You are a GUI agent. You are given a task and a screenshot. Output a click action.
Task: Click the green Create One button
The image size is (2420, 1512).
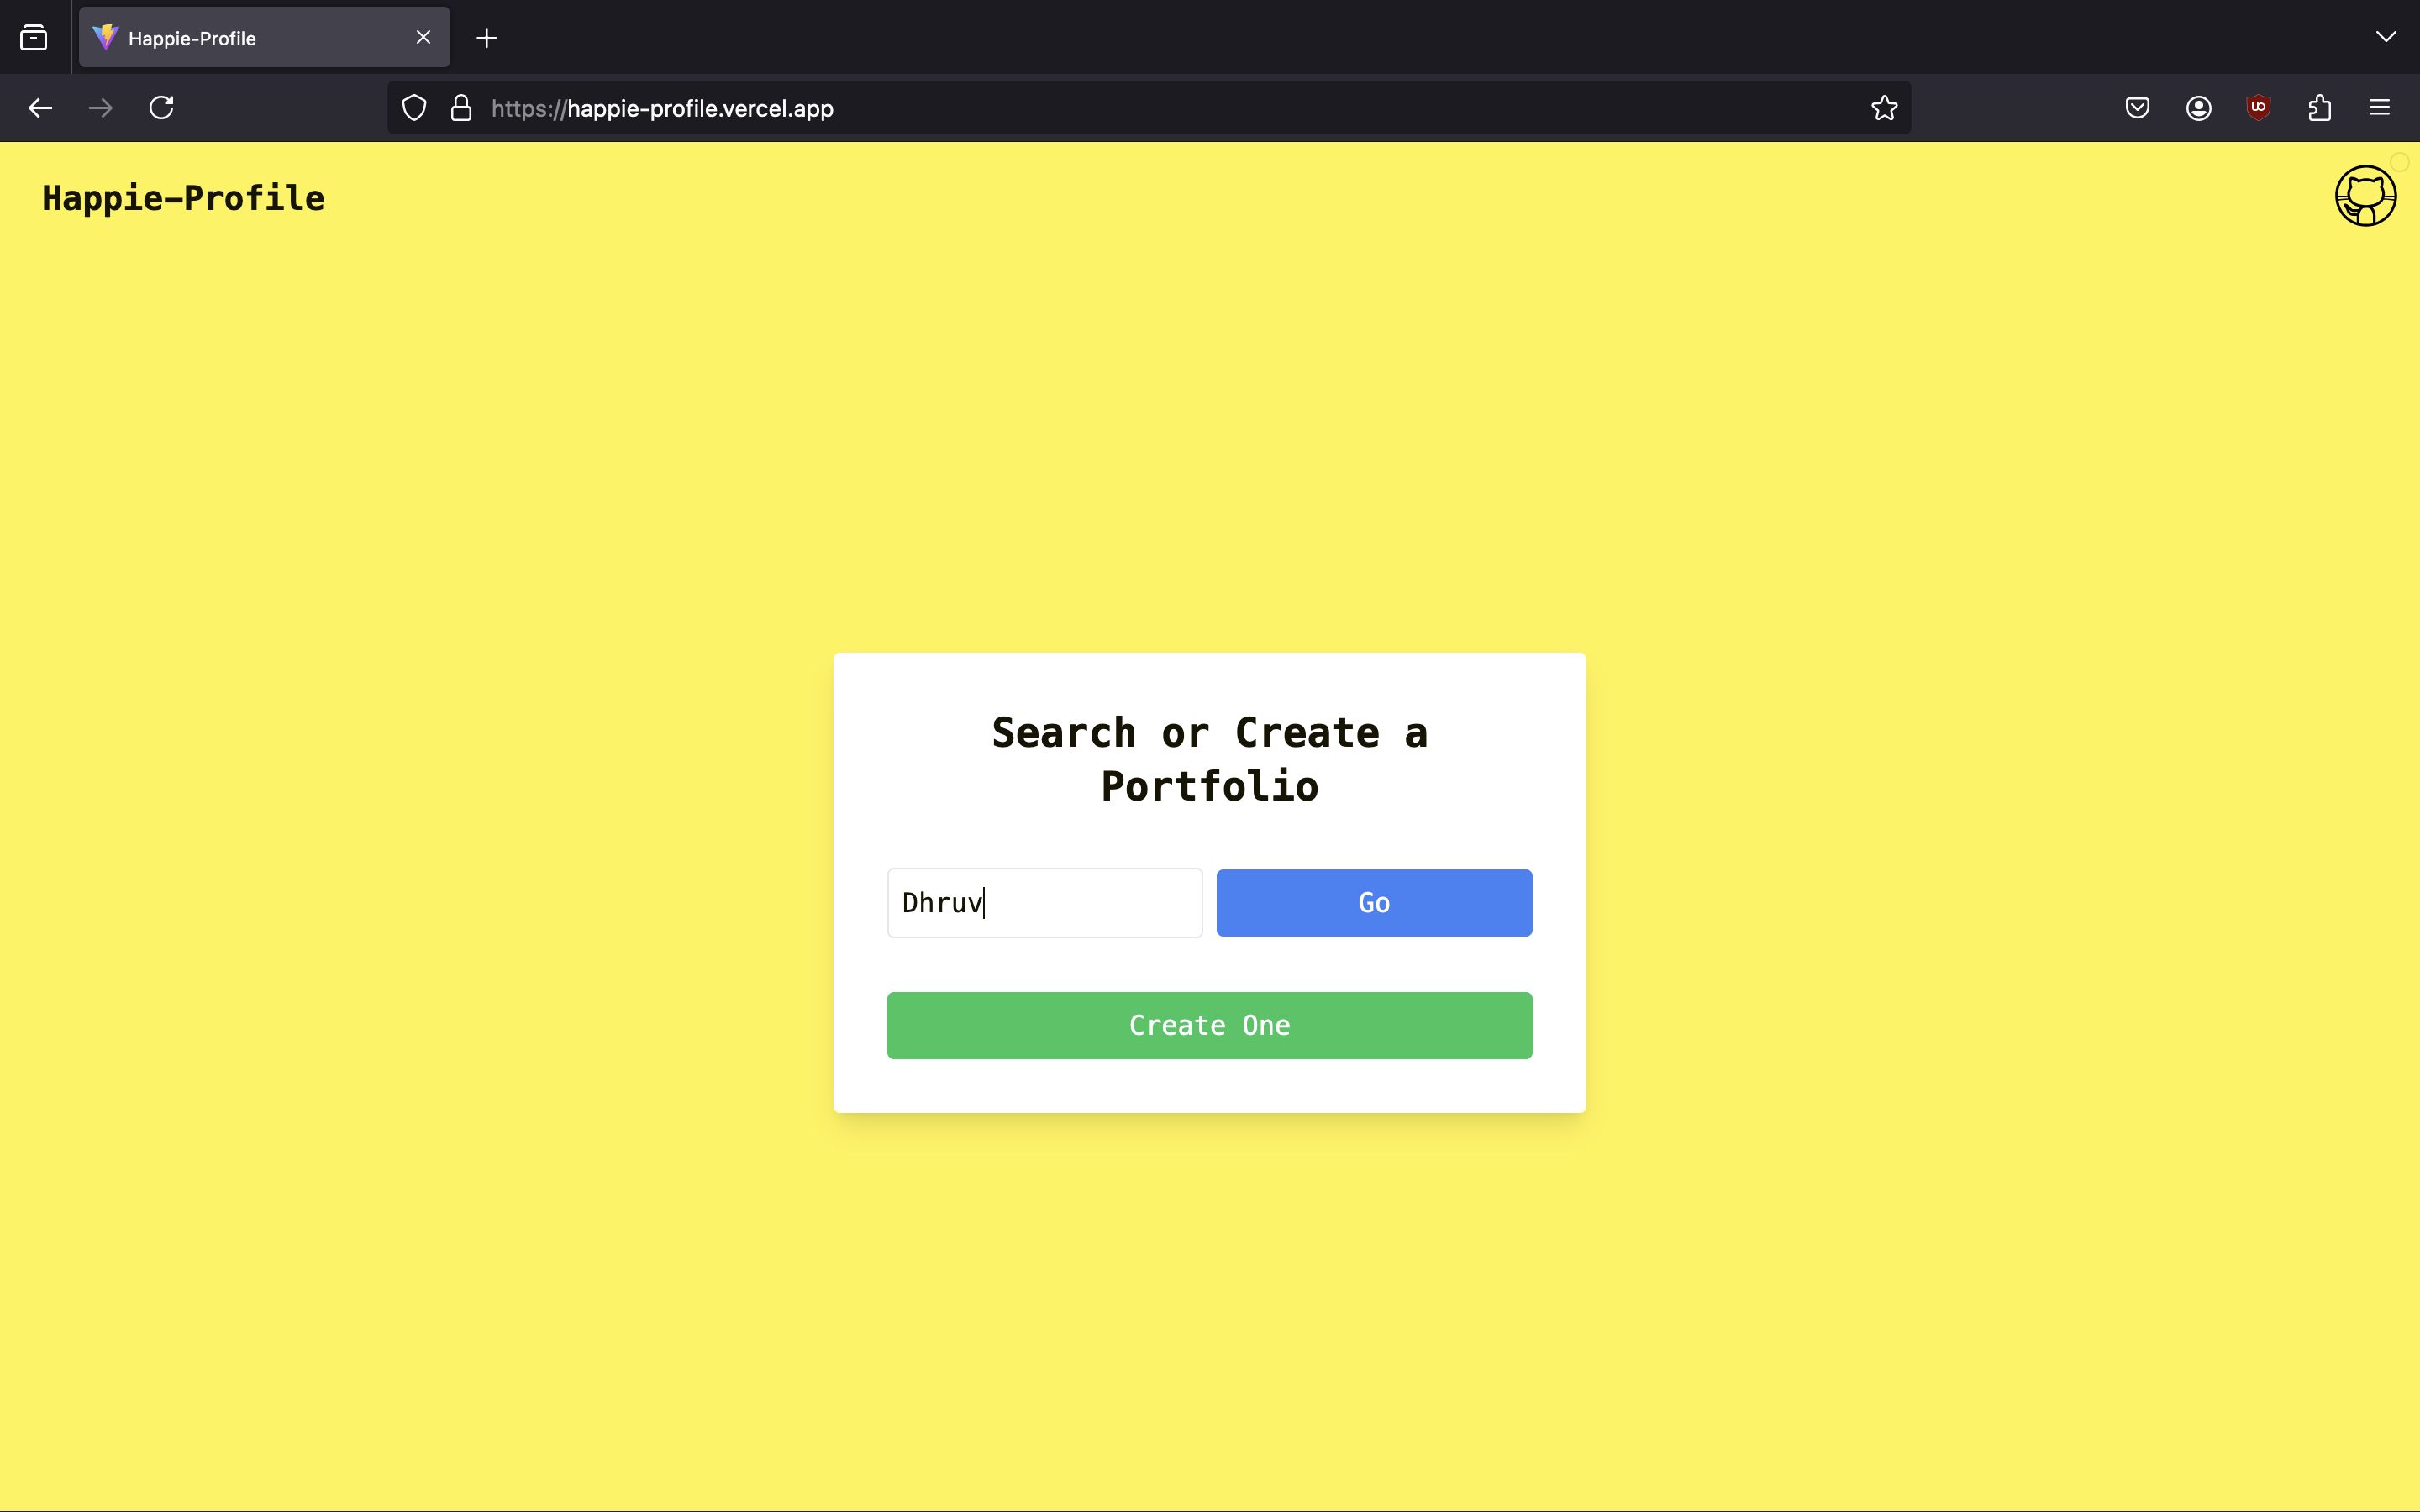click(1209, 1025)
